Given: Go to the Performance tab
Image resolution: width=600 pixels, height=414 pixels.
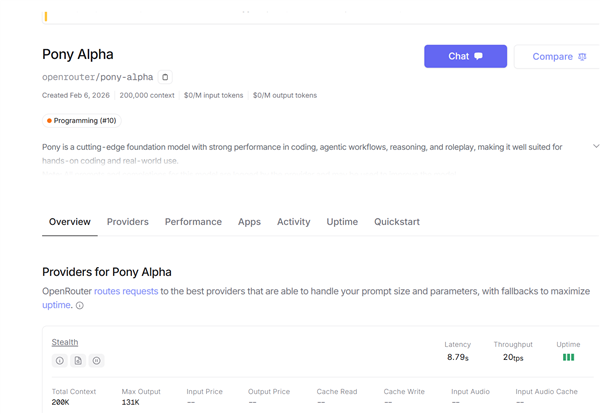Looking at the screenshot, I should point(193,222).
